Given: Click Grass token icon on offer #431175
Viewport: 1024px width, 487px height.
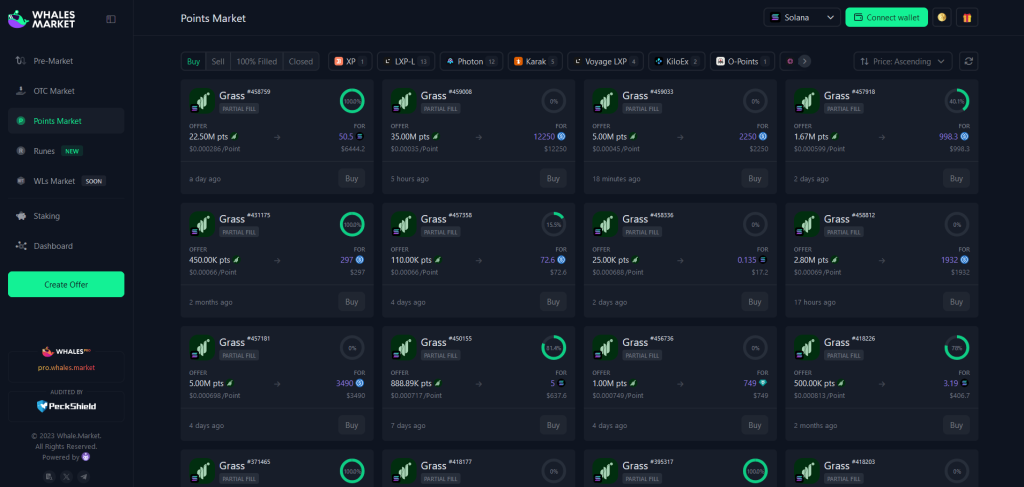Looking at the screenshot, I should click(202, 224).
